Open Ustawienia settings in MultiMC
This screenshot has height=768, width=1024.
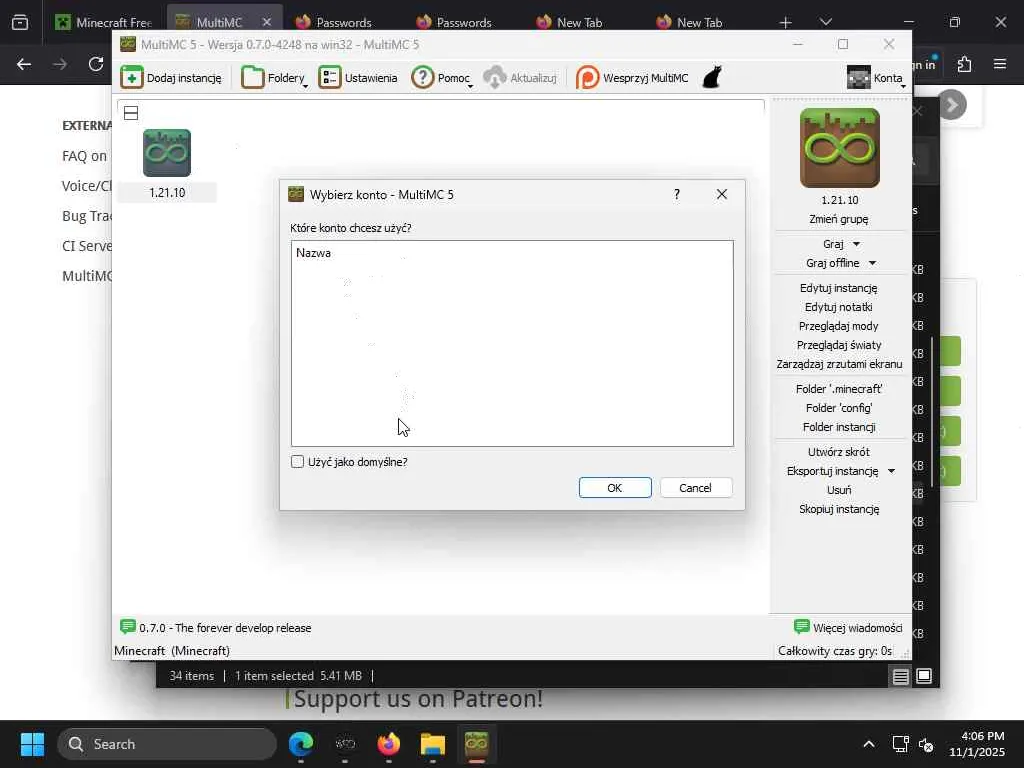pos(358,78)
